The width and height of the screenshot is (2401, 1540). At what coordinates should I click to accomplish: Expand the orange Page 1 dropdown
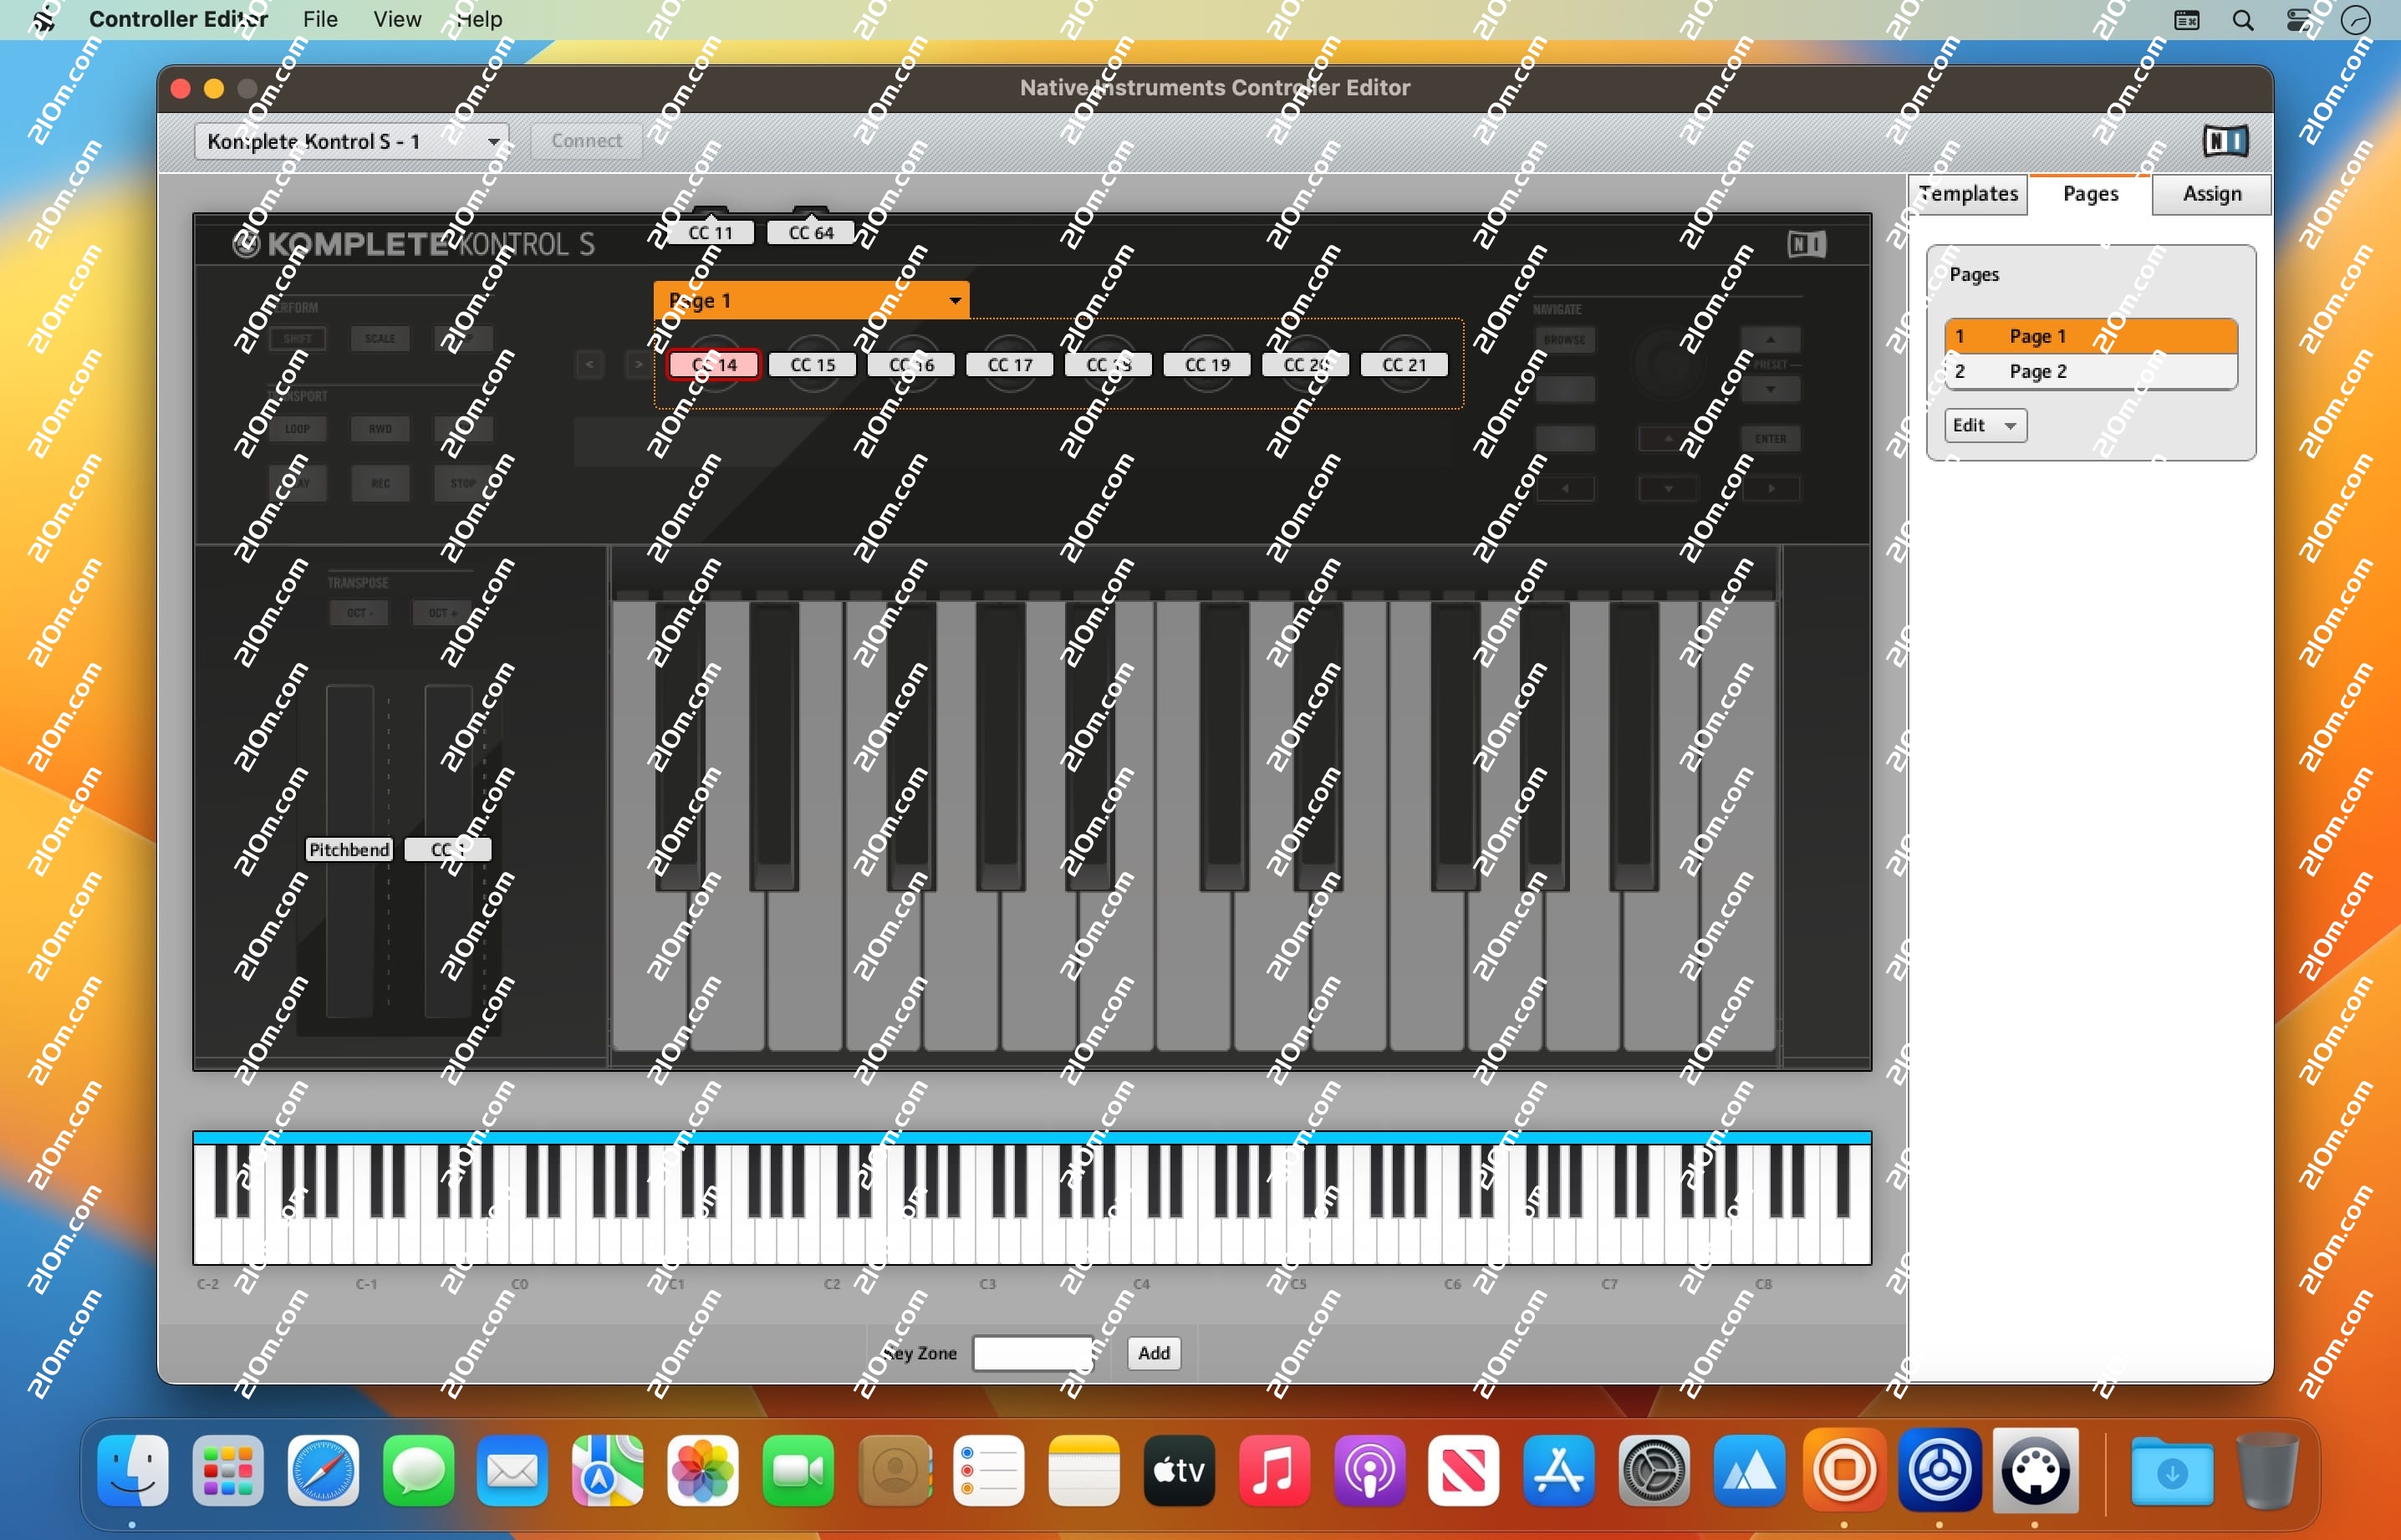[810, 301]
